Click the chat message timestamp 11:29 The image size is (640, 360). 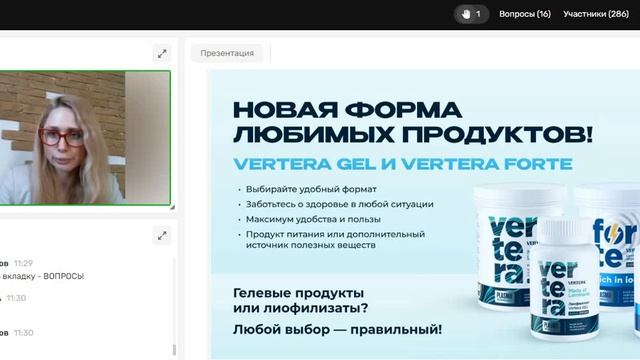[23, 263]
